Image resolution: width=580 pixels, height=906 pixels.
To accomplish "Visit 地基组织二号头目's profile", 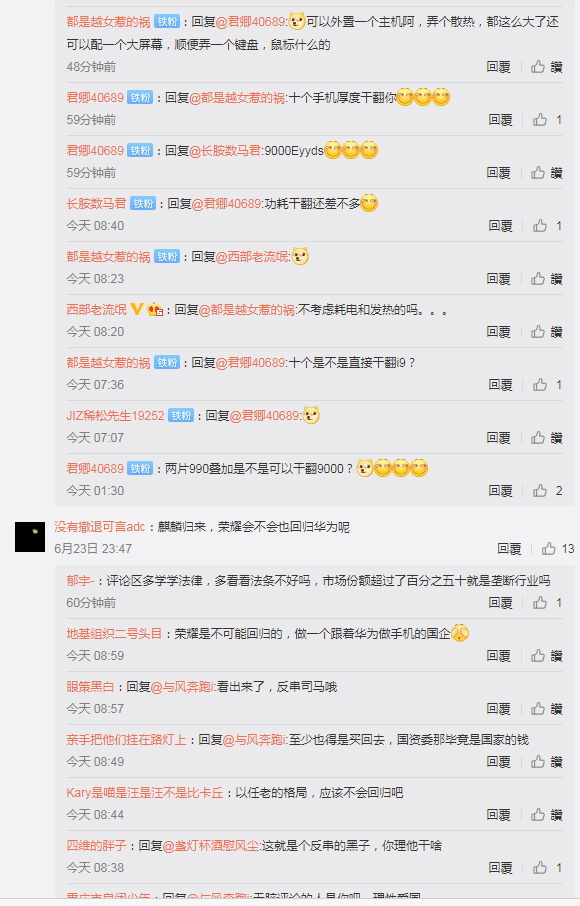I will tap(114, 634).
